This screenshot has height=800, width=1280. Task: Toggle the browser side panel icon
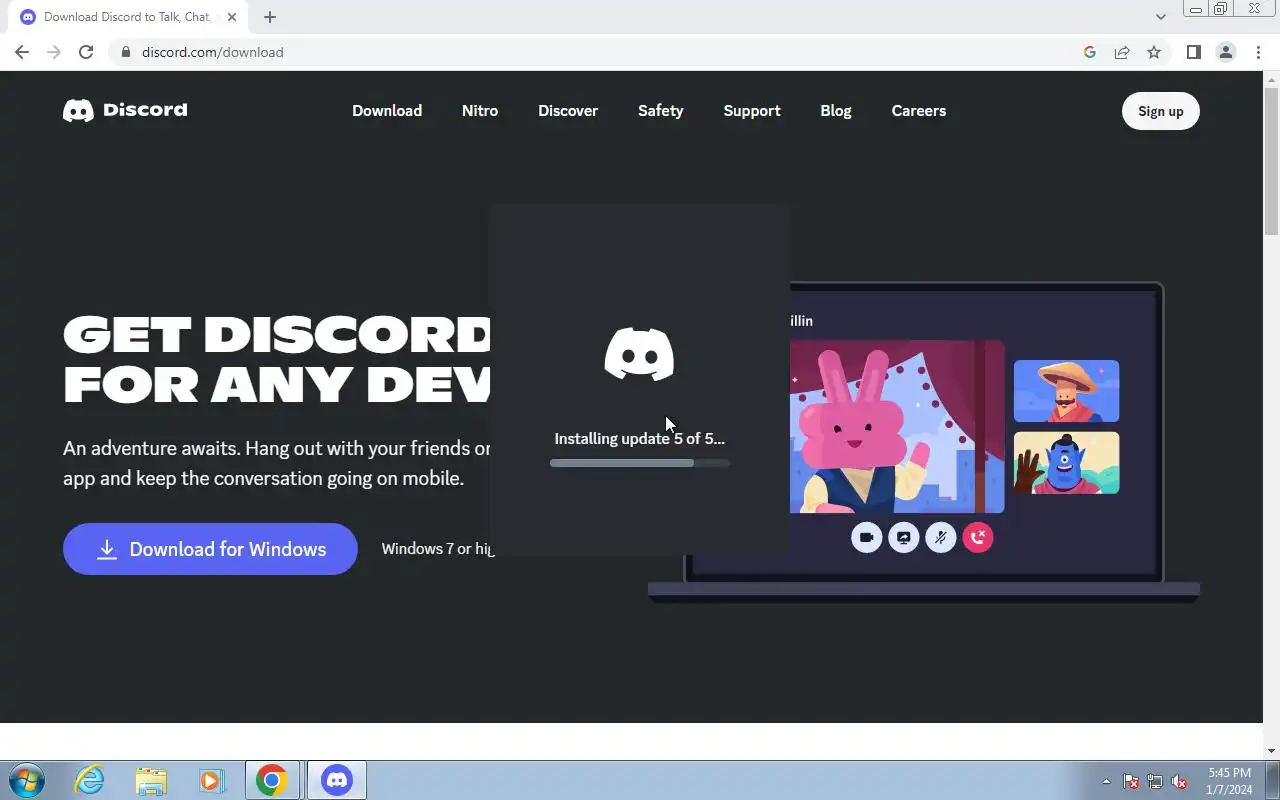pyautogui.click(x=1193, y=52)
